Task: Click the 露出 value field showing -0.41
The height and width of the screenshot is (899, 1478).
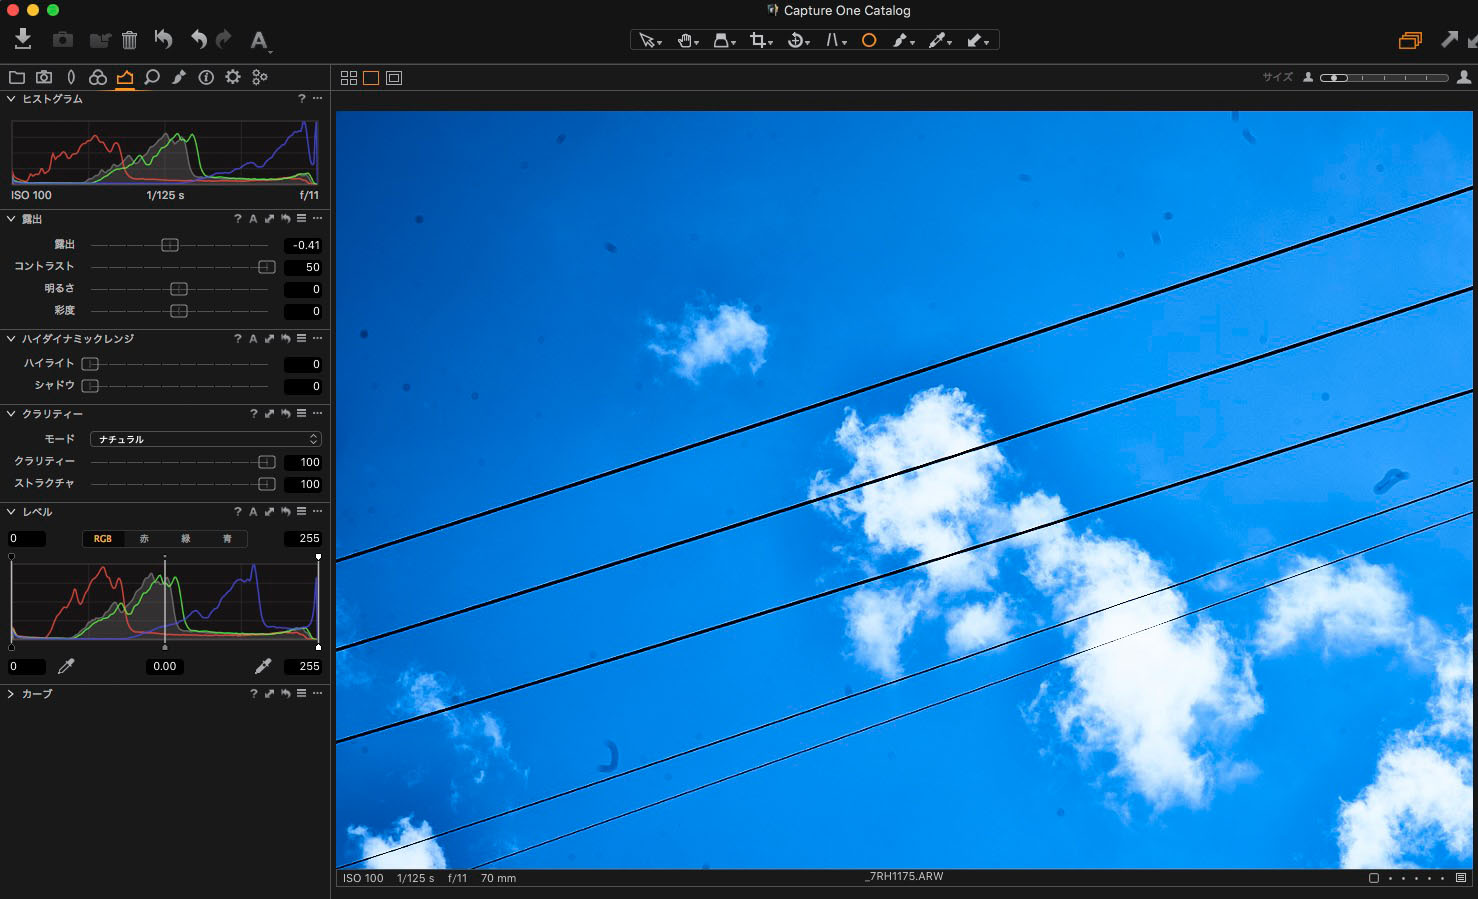Action: click(303, 245)
